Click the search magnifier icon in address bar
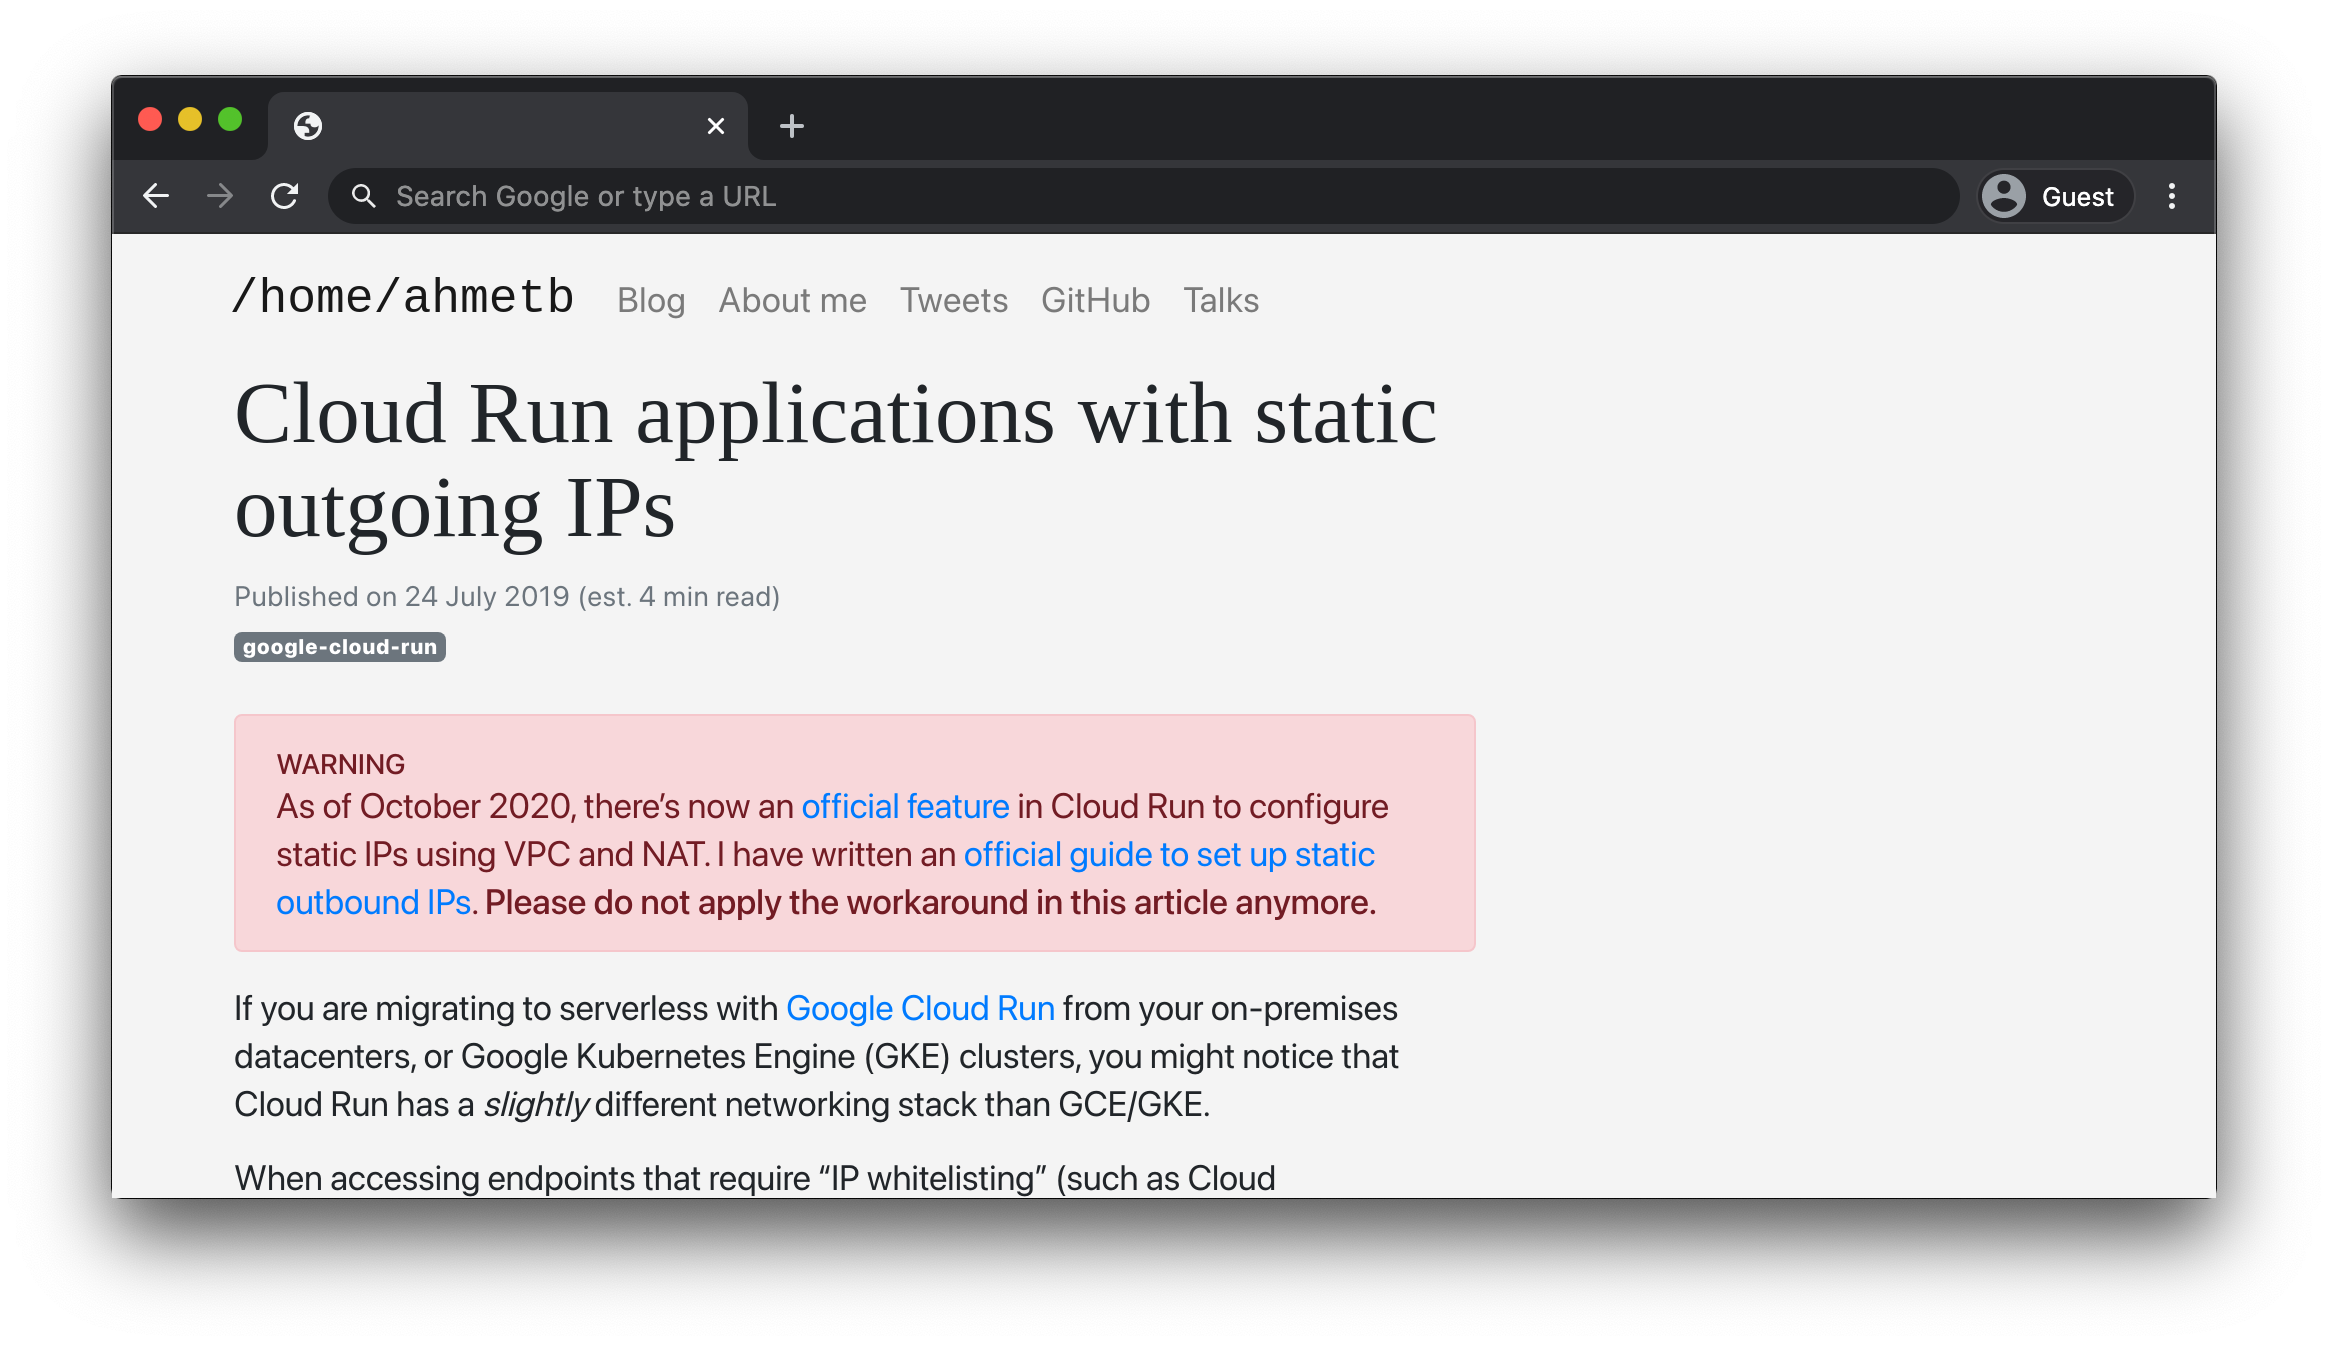The width and height of the screenshot is (2328, 1346). pos(364,196)
